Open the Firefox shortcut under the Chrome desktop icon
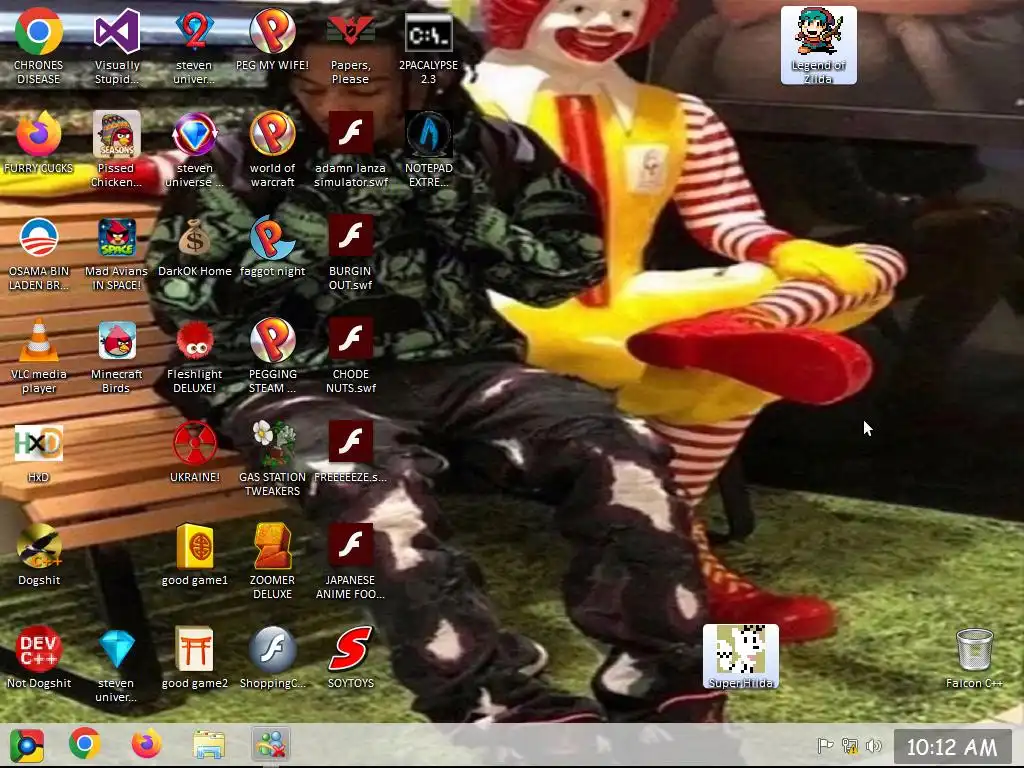The width and height of the screenshot is (1024, 768). (x=39, y=142)
